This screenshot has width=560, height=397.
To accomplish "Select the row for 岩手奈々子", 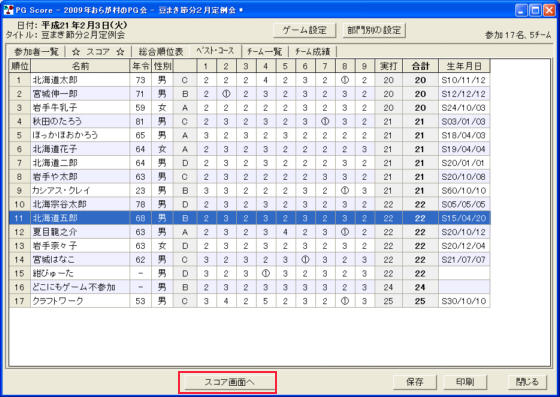I will tap(249, 246).
